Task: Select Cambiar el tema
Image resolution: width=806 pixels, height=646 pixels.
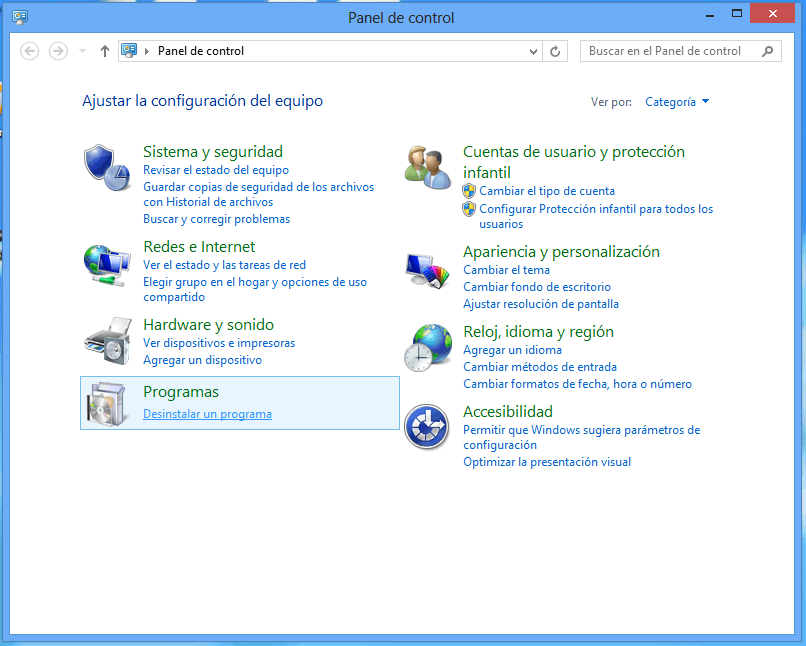Action: pos(506,270)
